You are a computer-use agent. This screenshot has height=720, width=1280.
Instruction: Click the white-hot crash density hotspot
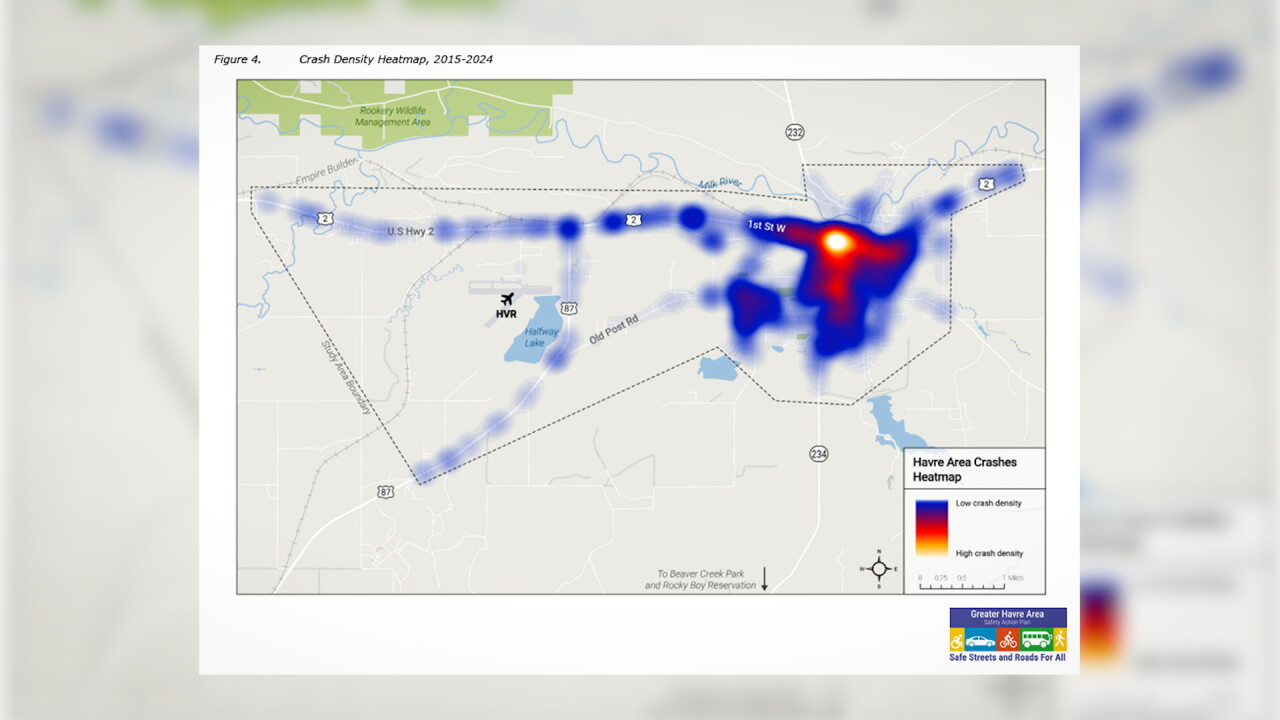(x=837, y=241)
